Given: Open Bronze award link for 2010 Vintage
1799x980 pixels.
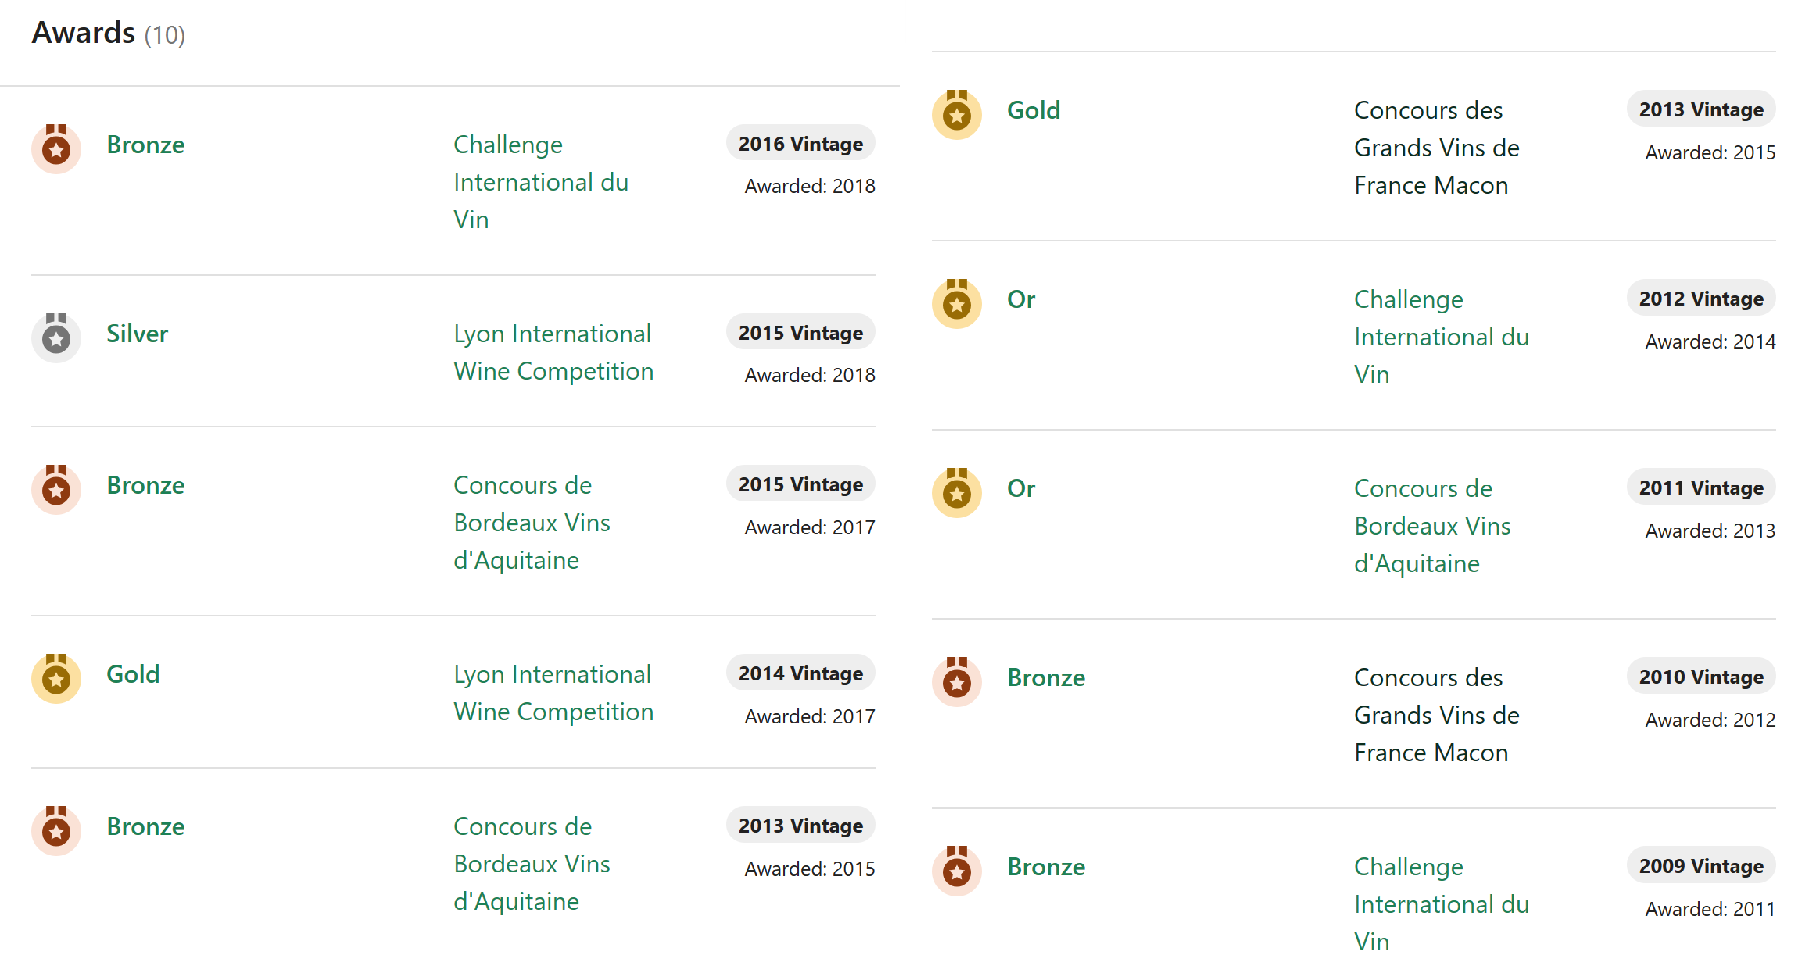Looking at the screenshot, I should [1046, 678].
